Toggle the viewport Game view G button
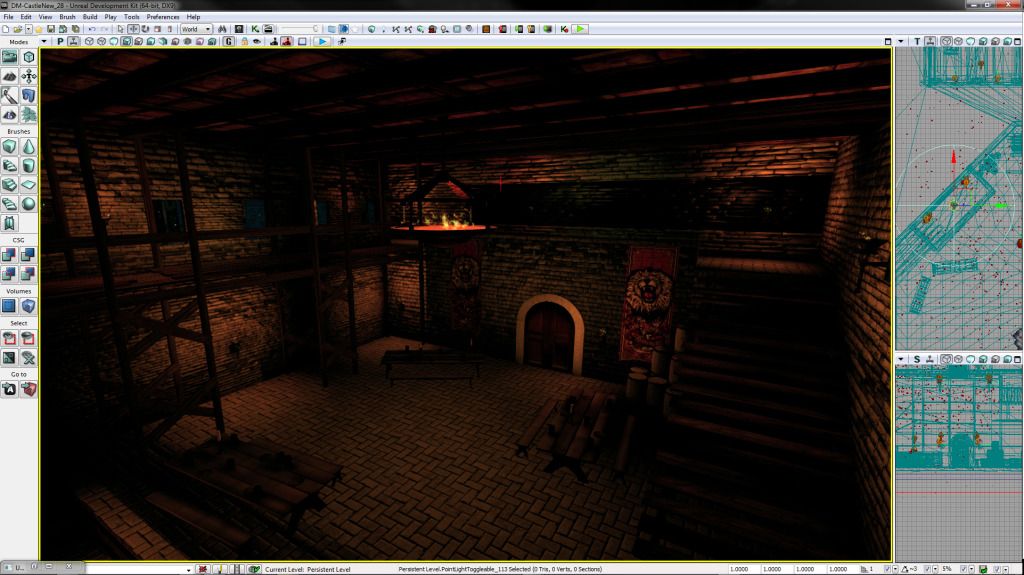 pyautogui.click(x=229, y=42)
